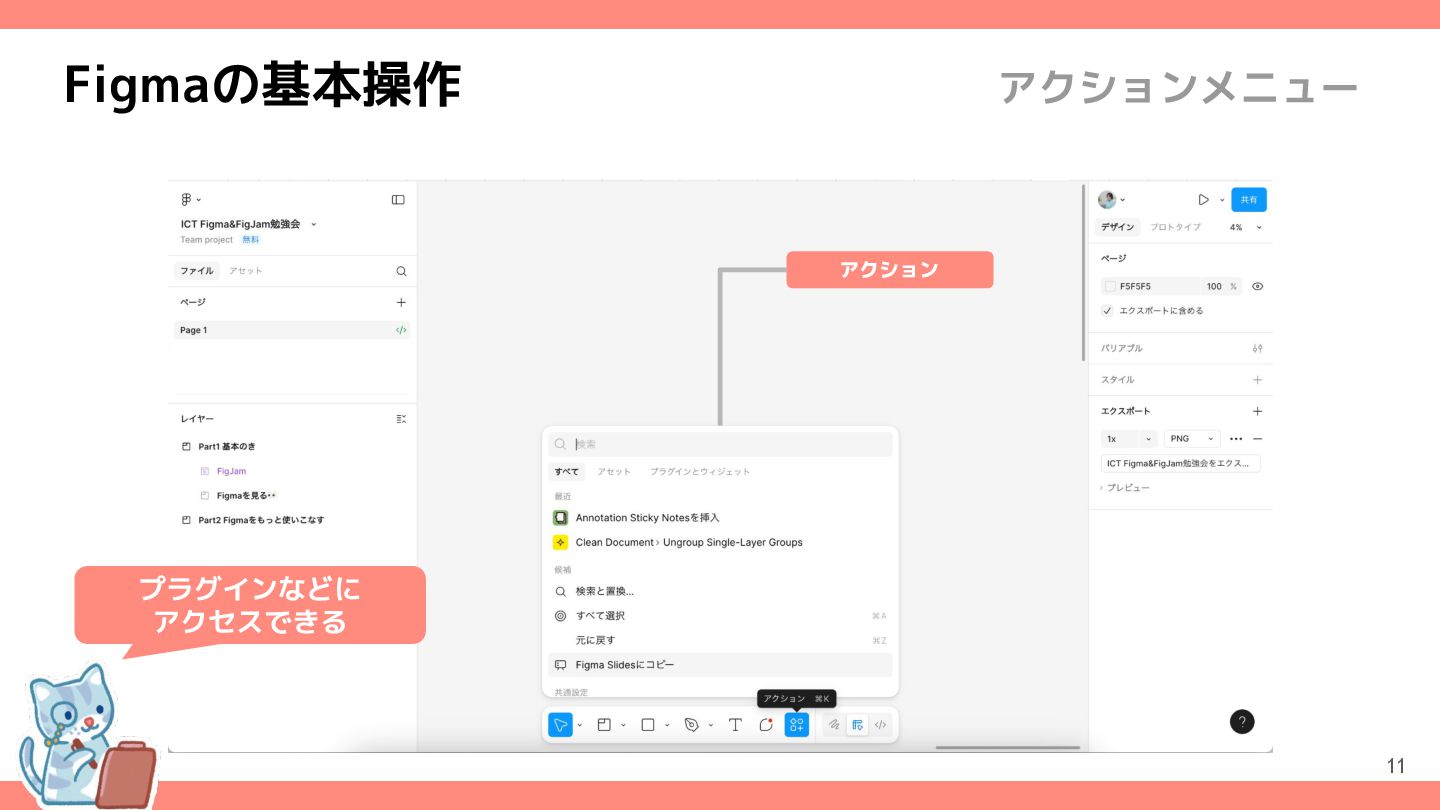This screenshot has height=810, width=1440.
Task: Open the バリアブル variables settings icon
Action: tap(1257, 348)
